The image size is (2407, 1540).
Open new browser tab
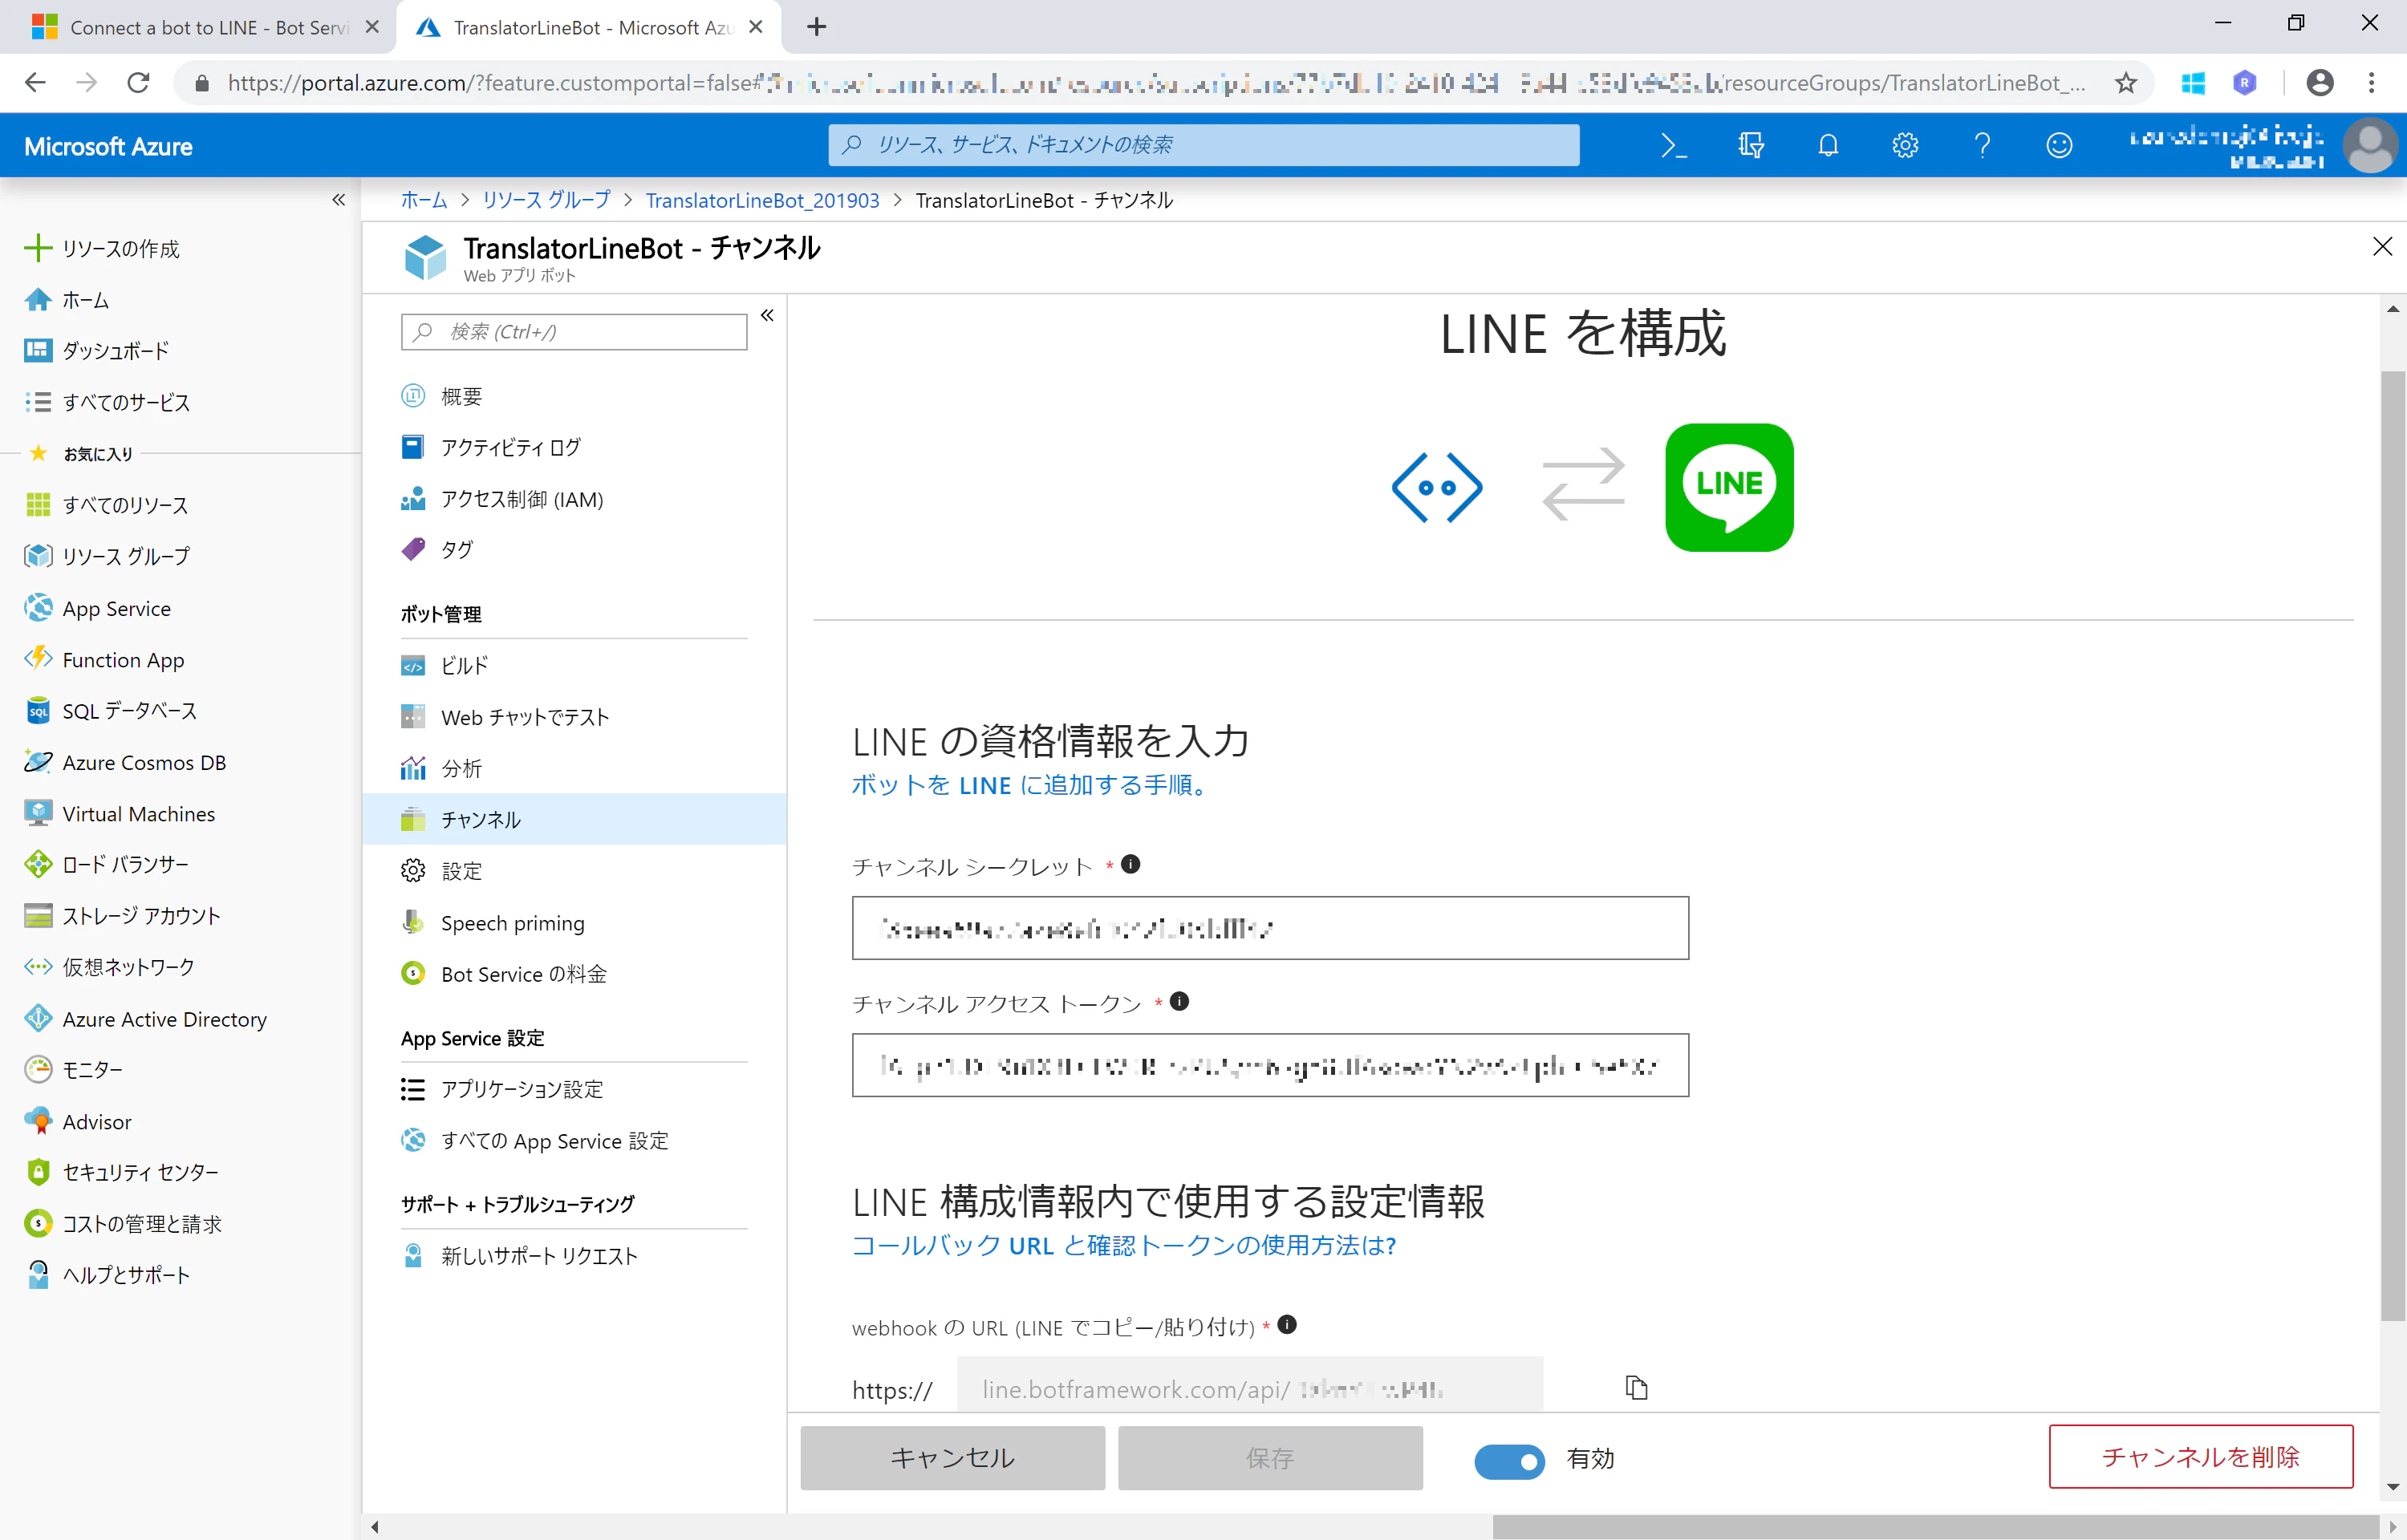(817, 27)
